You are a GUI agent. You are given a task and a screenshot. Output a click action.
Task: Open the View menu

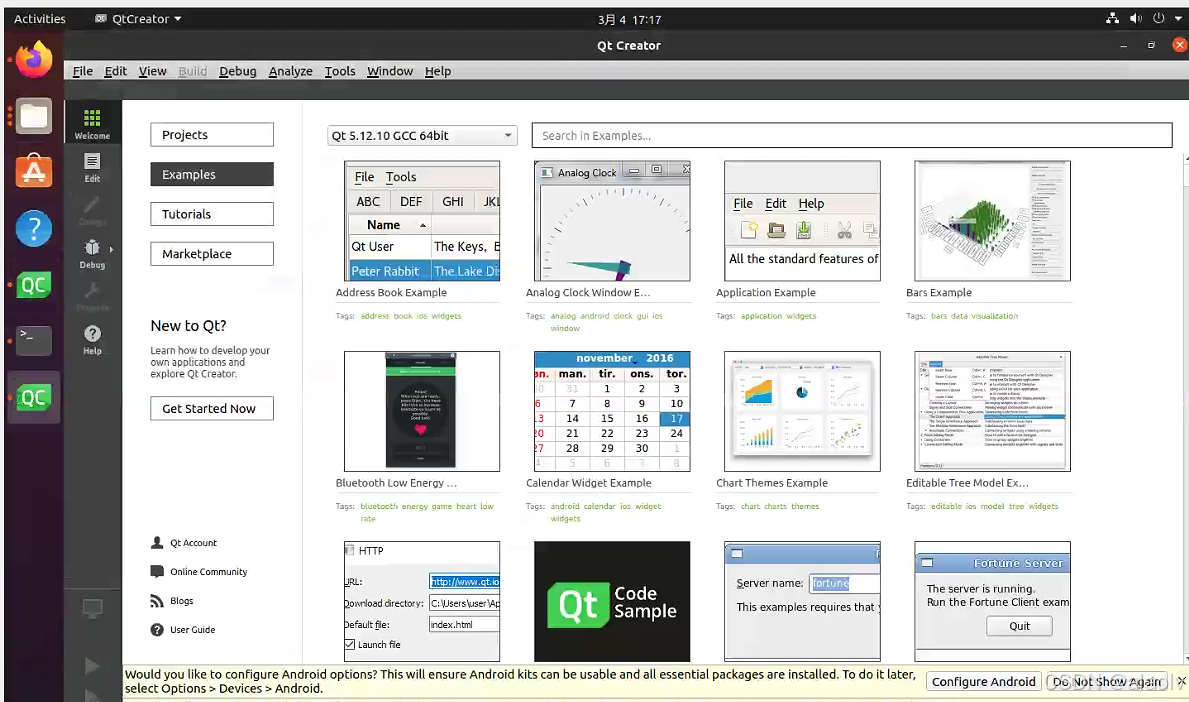[x=152, y=71]
